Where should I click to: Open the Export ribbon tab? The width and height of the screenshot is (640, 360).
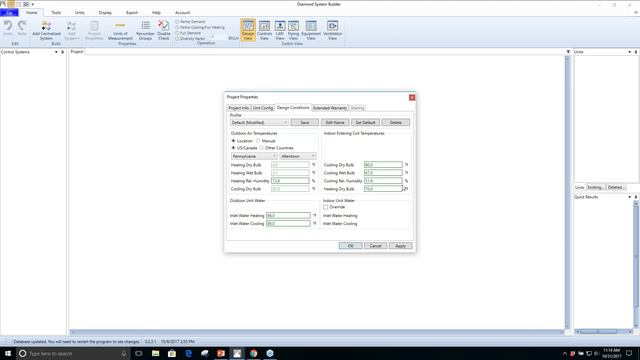(132, 13)
